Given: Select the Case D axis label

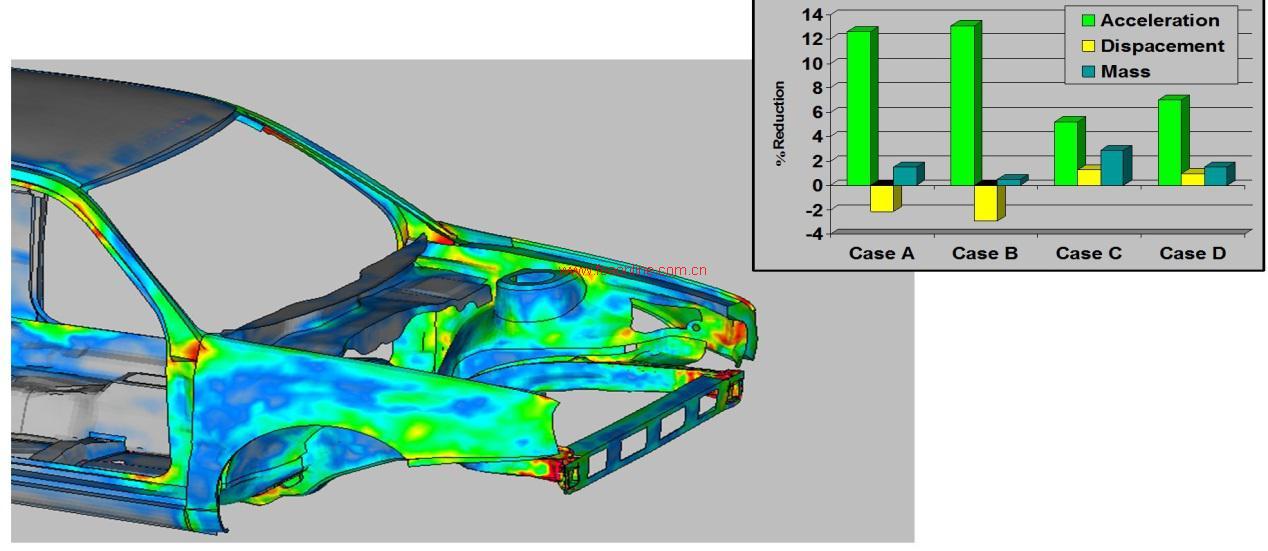Looking at the screenshot, I should [x=1192, y=253].
